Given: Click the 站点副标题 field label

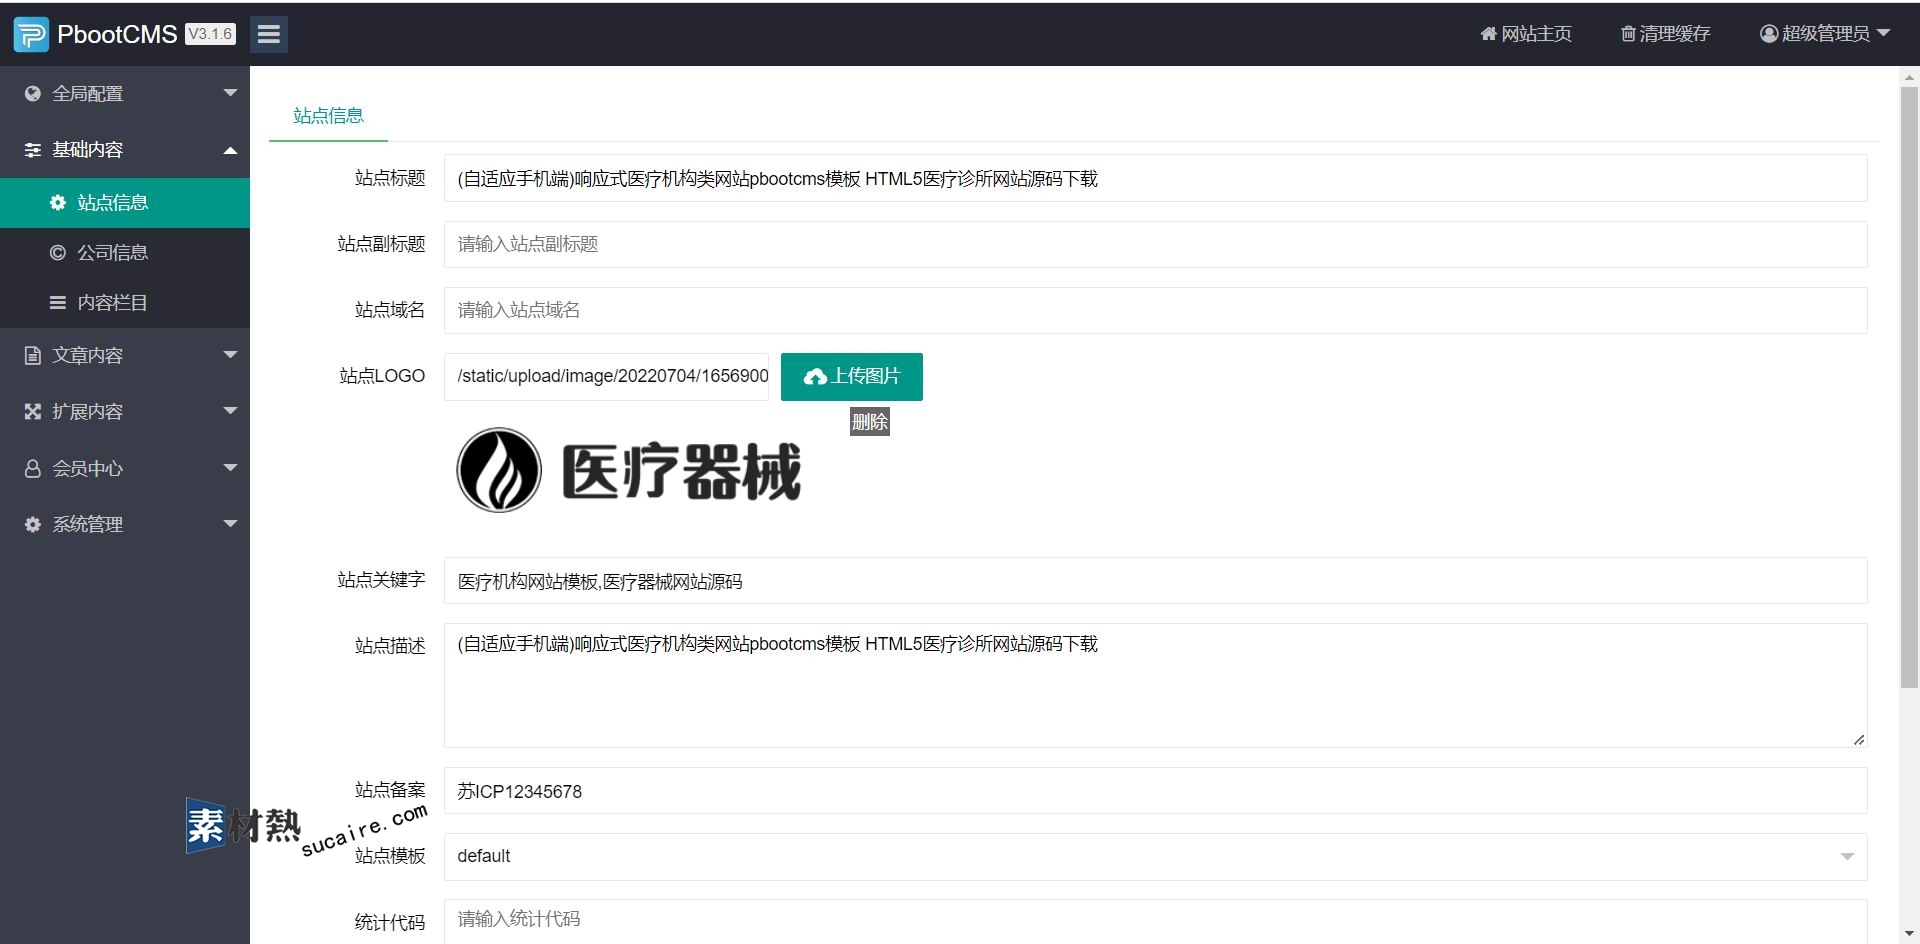Looking at the screenshot, I should tap(381, 244).
